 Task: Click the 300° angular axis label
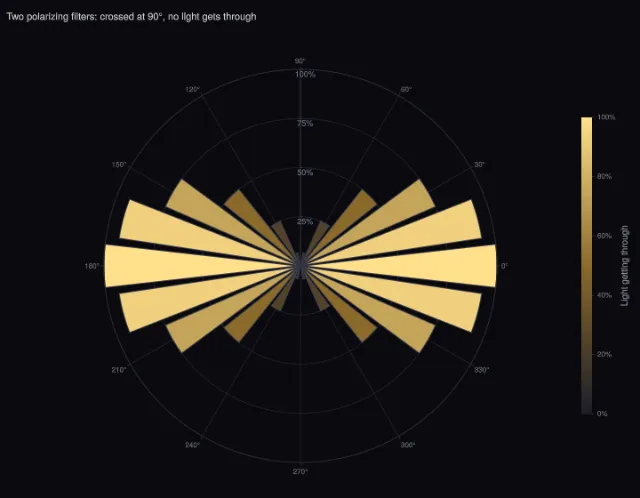(x=408, y=445)
